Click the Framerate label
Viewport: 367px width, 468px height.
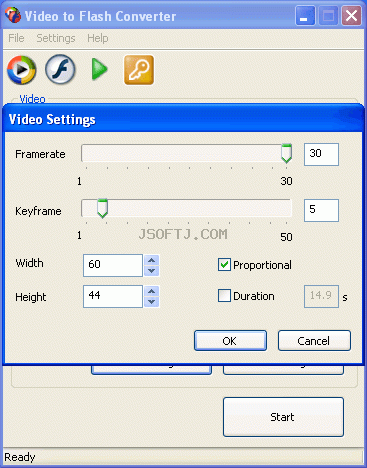point(40,154)
